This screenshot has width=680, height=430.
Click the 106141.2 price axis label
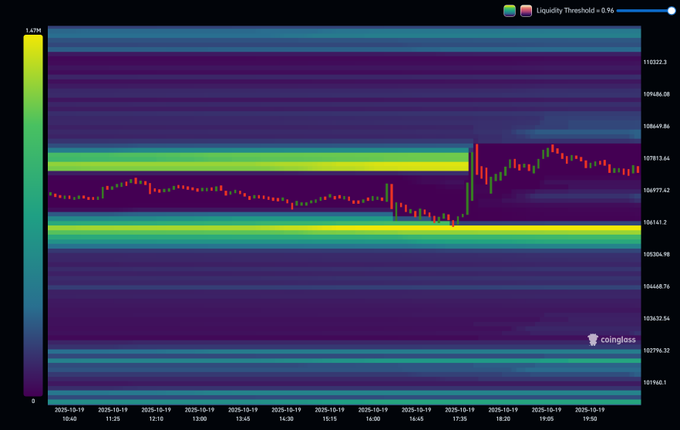tap(656, 222)
